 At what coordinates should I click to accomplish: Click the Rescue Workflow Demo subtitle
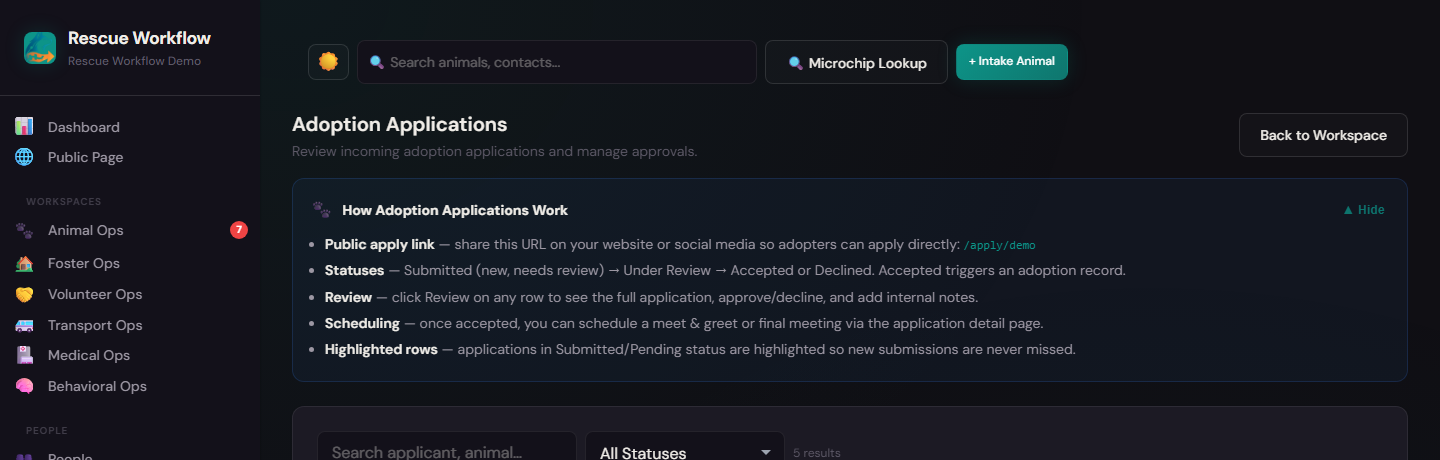click(x=134, y=61)
